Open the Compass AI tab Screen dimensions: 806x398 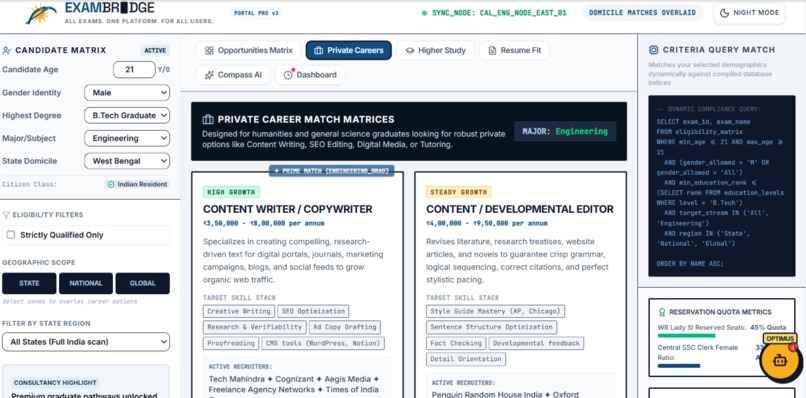[233, 75]
